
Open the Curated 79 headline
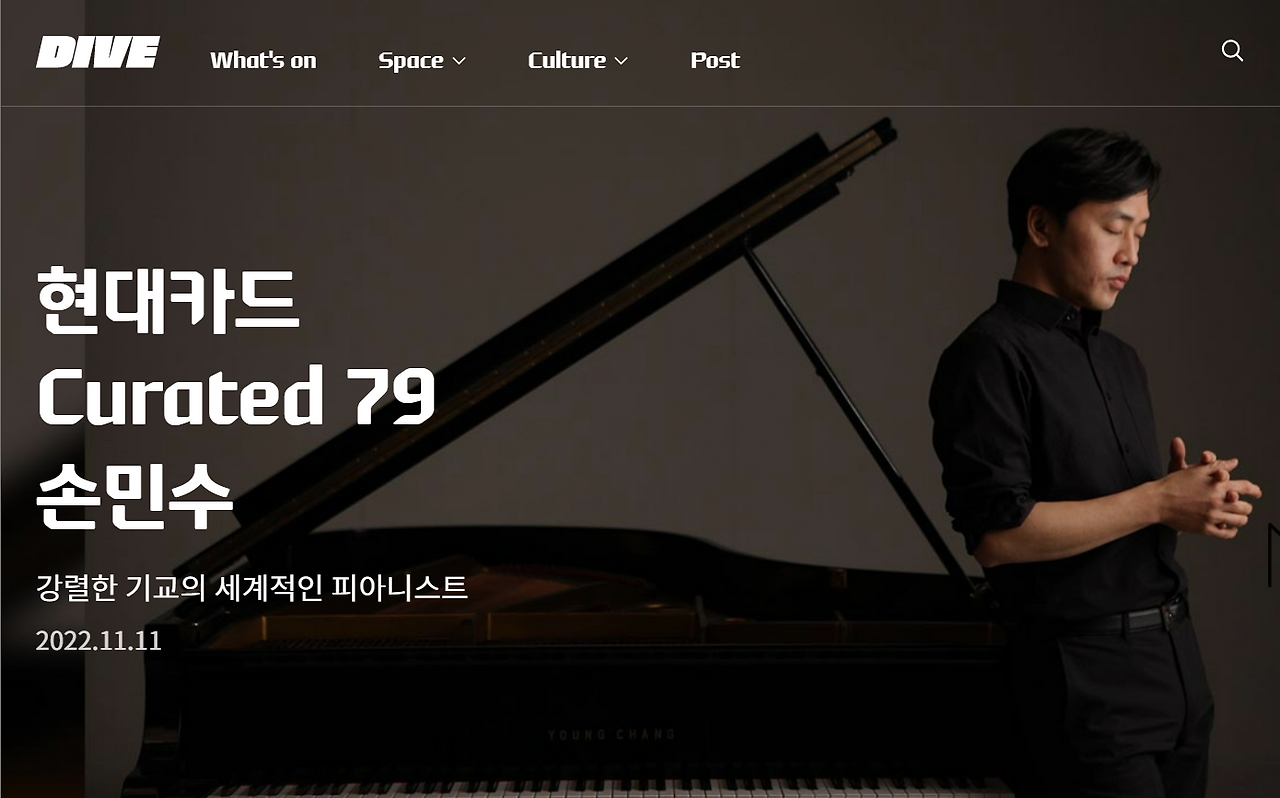[x=236, y=397]
